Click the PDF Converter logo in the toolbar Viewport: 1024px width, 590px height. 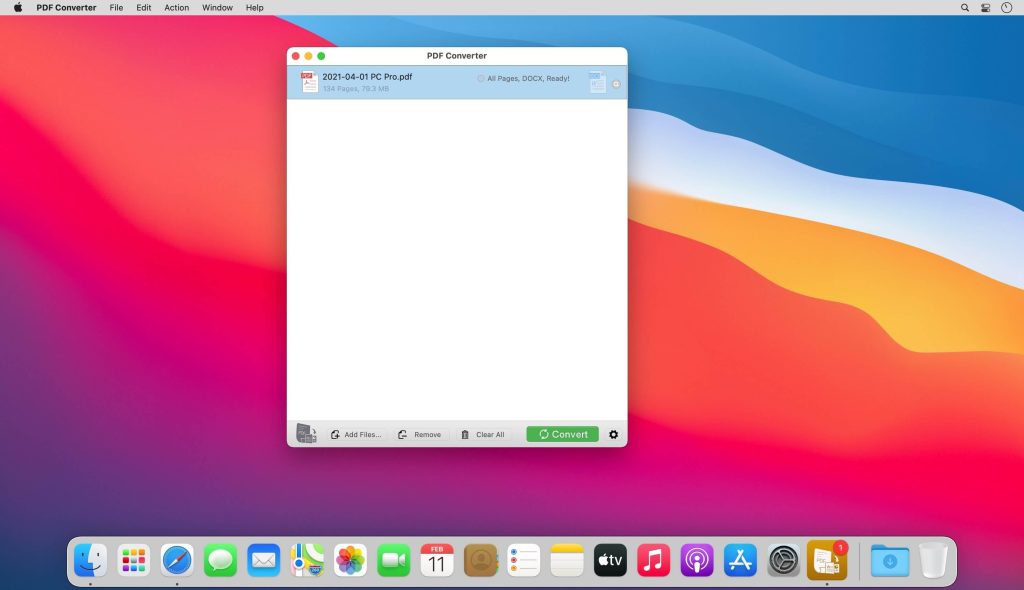[306, 432]
